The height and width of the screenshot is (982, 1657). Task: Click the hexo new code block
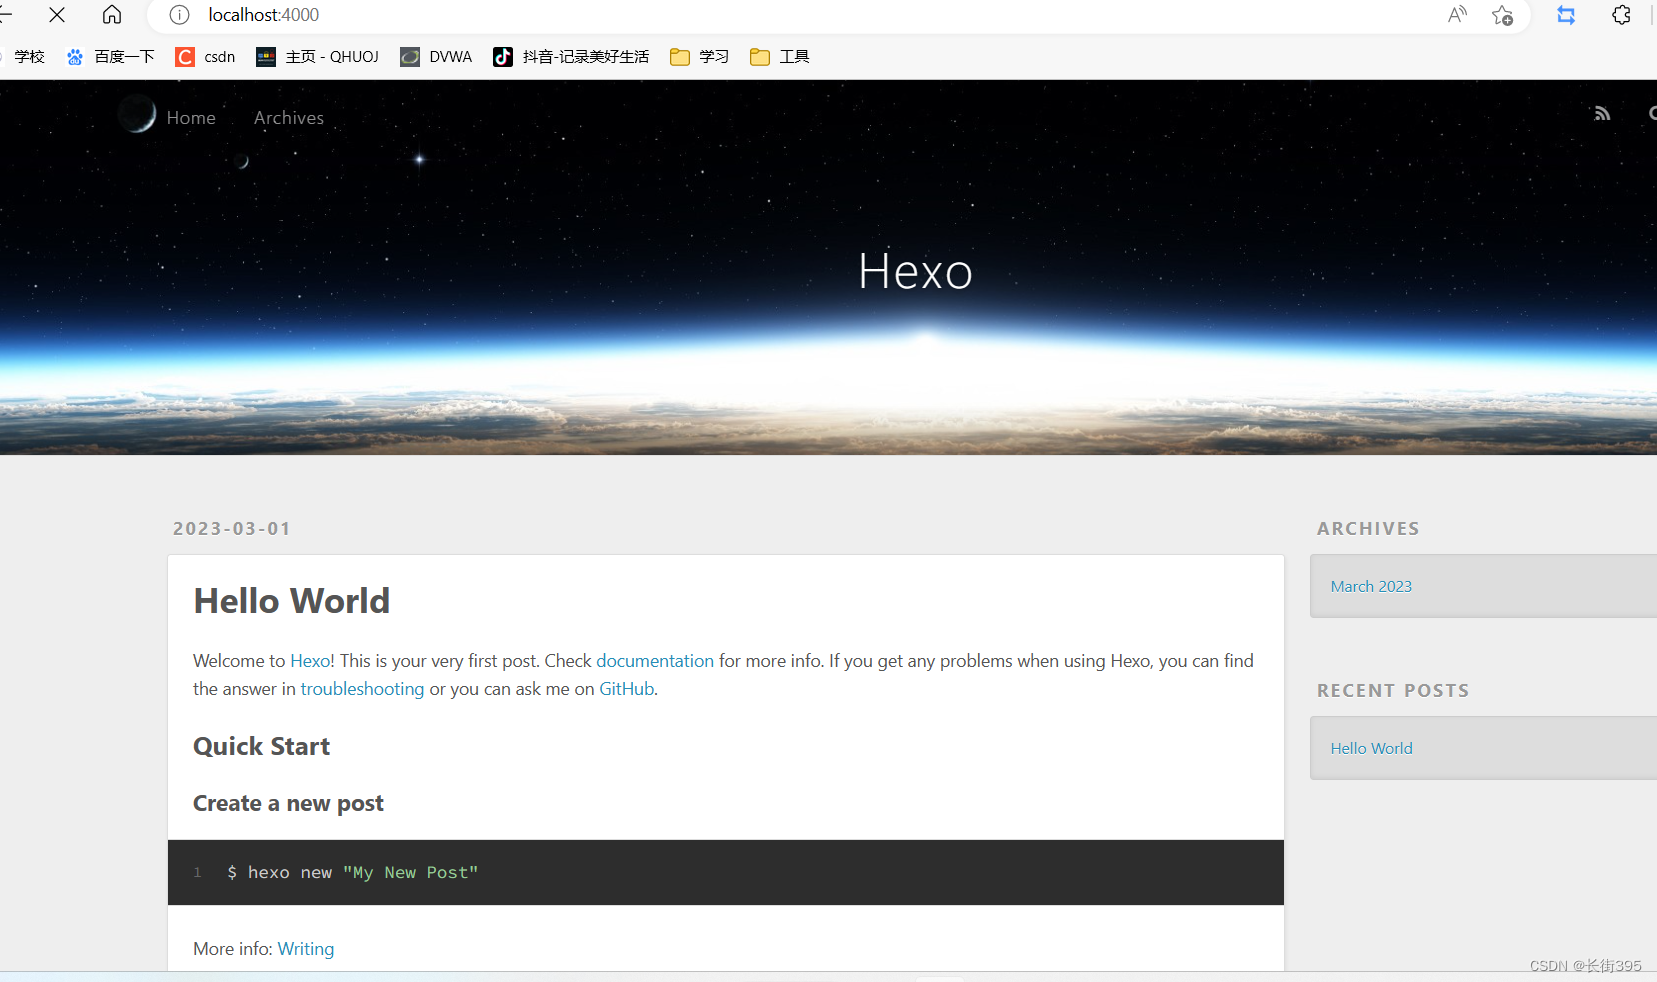click(x=726, y=872)
